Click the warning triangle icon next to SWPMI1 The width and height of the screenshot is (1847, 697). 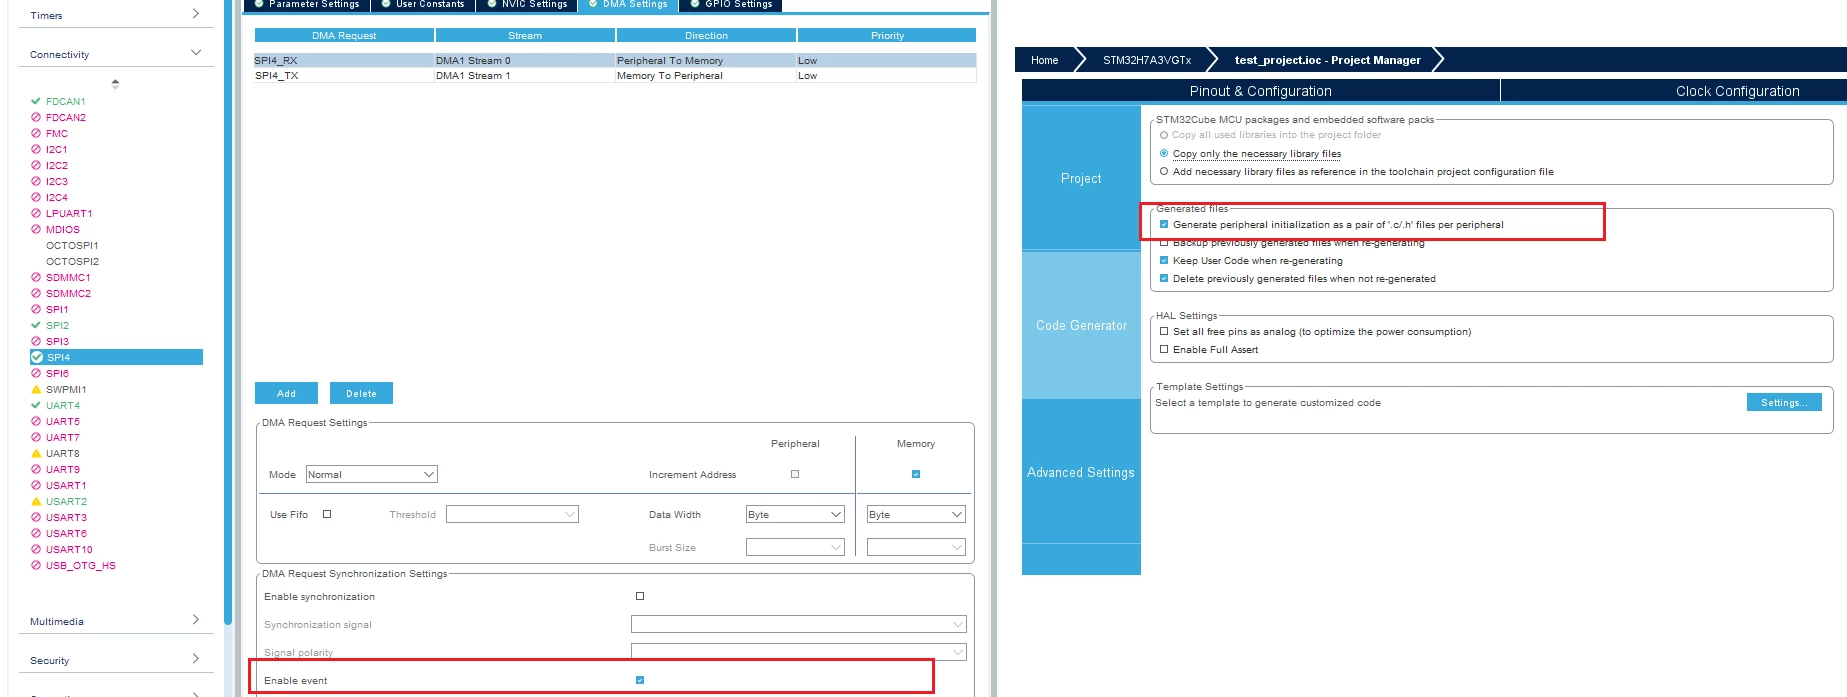pyautogui.click(x=36, y=389)
